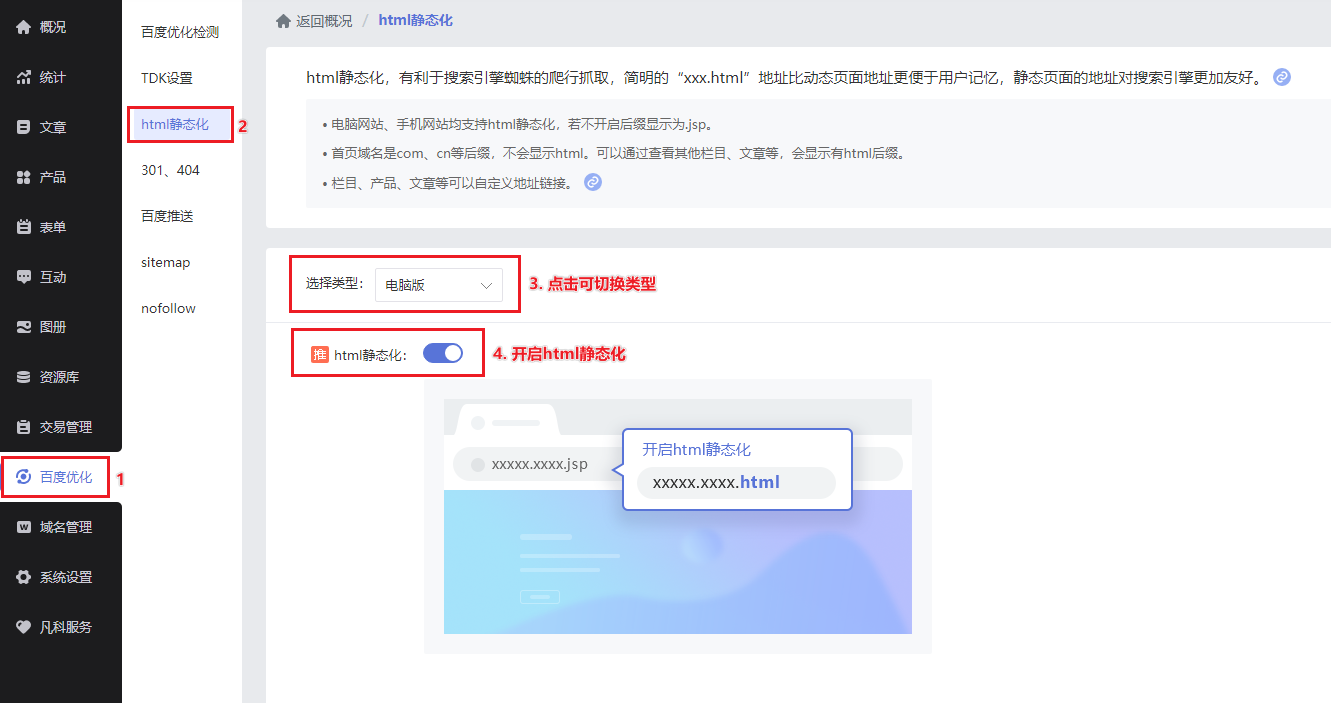Open 301、404 submenu item
Image resolution: width=1331 pixels, height=703 pixels.
(170, 170)
